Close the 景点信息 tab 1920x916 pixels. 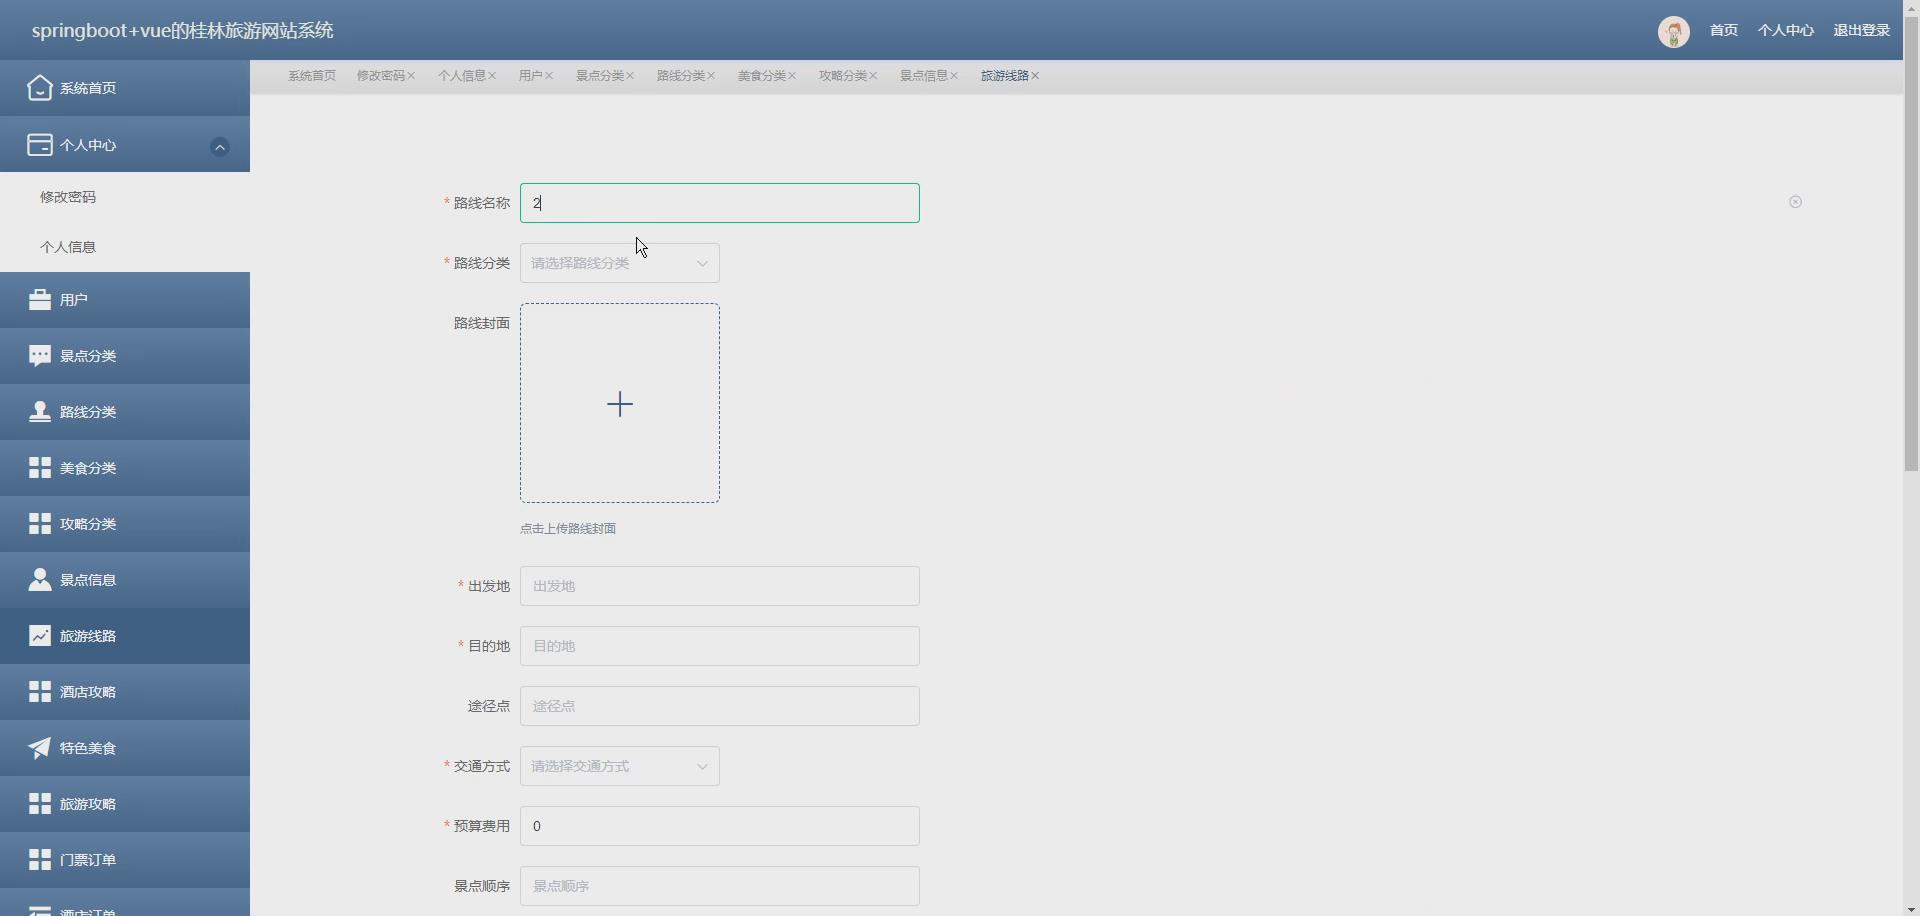(954, 76)
